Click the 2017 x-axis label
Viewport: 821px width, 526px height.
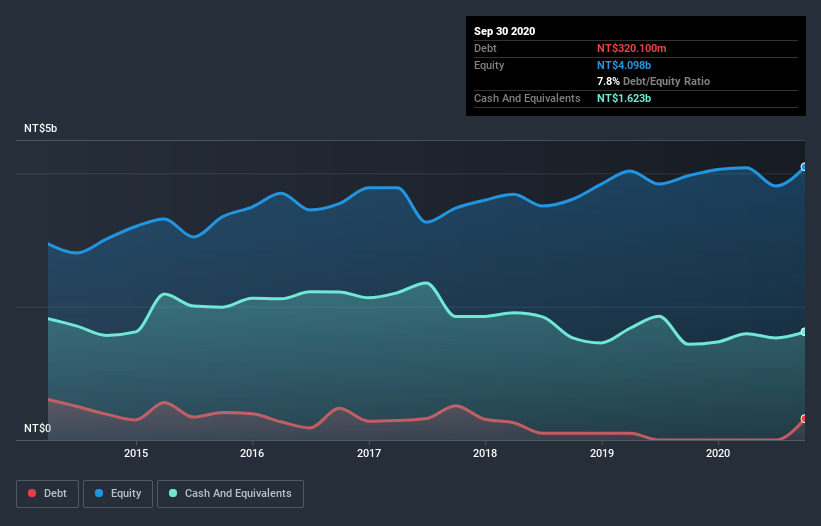[x=369, y=453]
